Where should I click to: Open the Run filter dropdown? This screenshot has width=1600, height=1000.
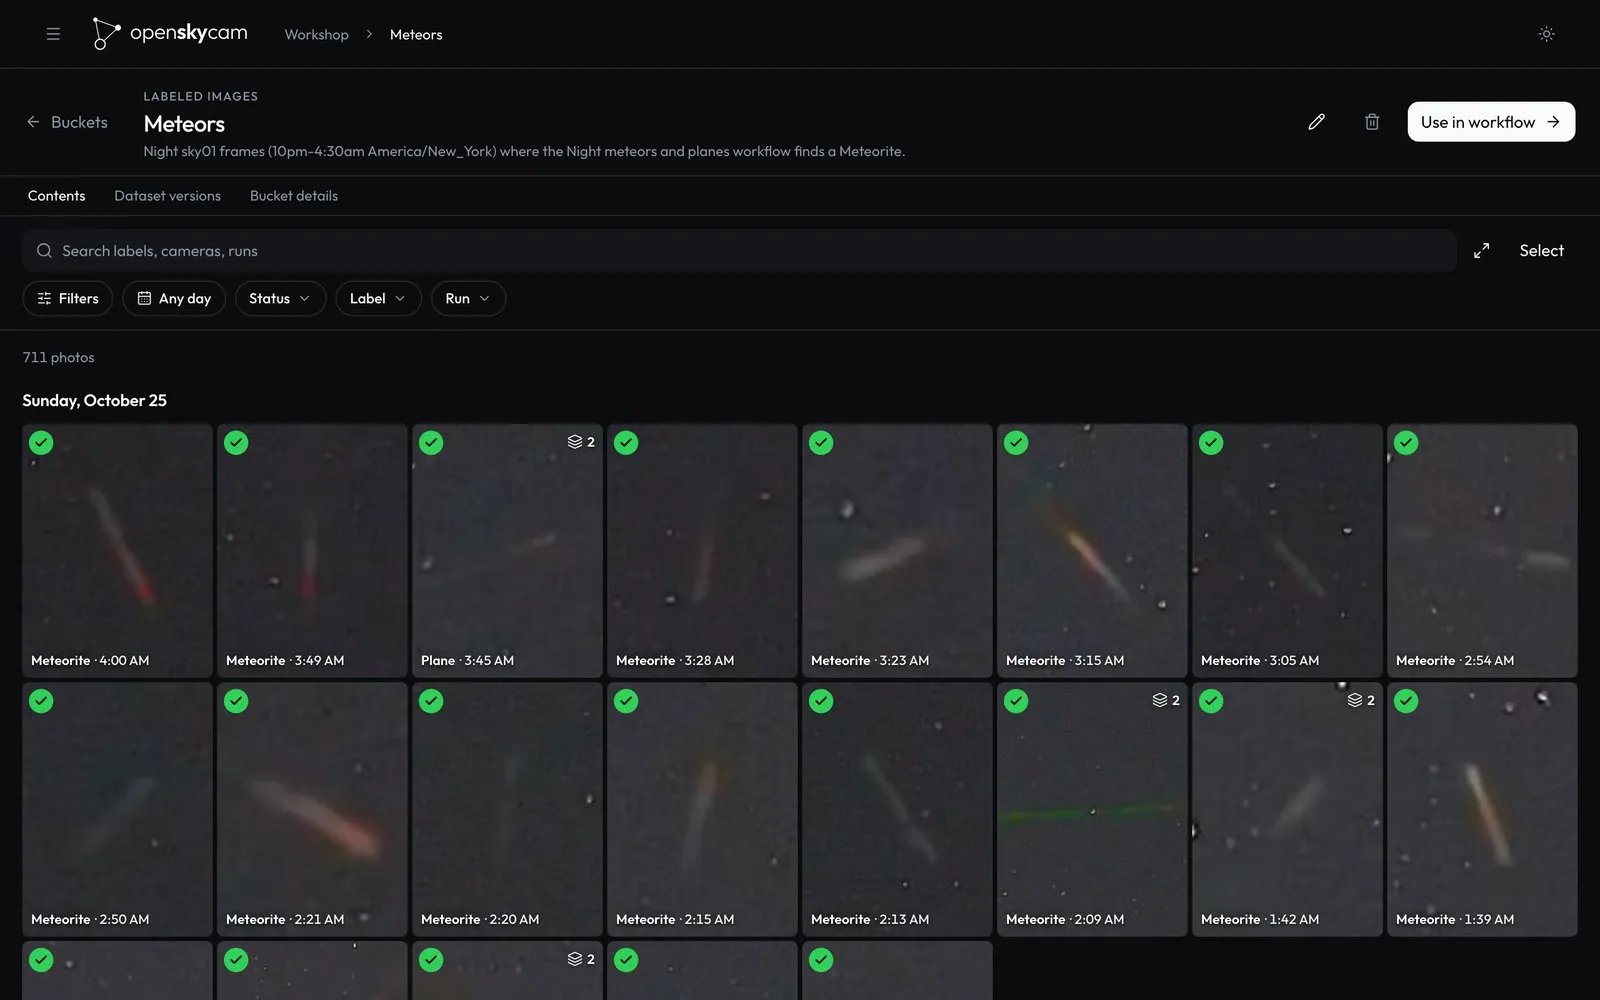468,298
